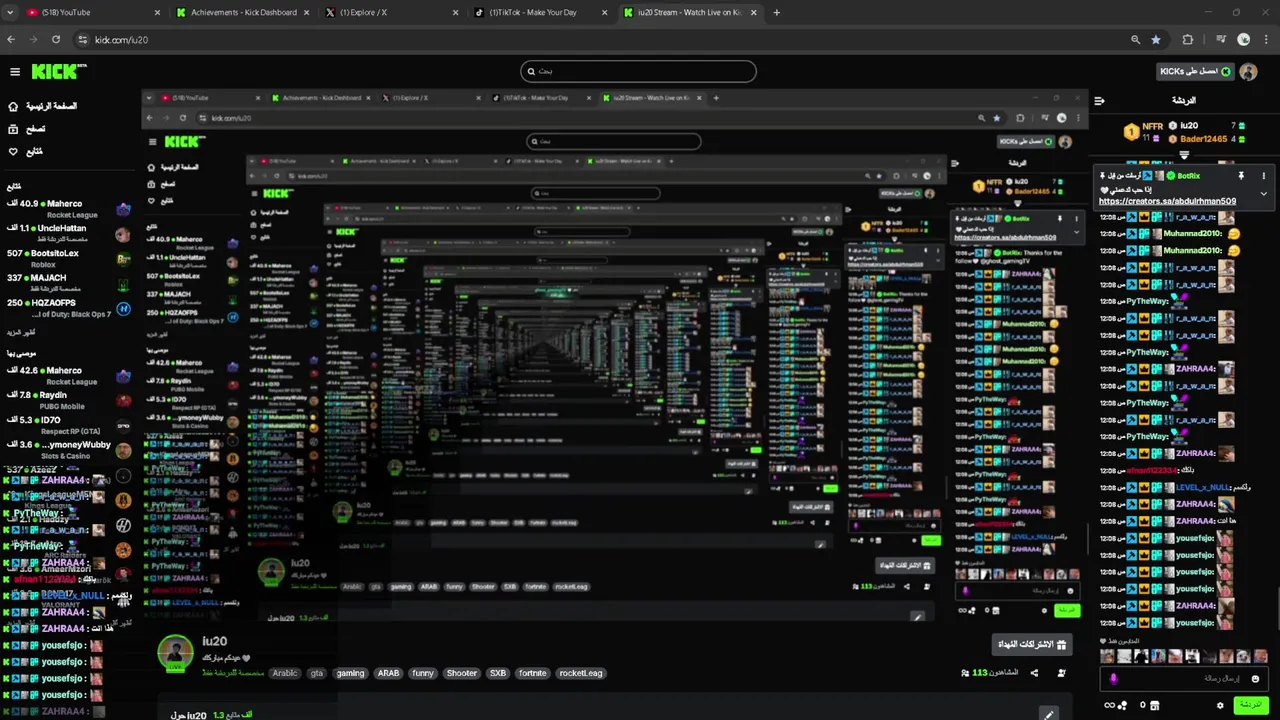The height and width of the screenshot is (720, 1280).
Task: Switch to Achievements Kick Dashboard tab
Action: pos(245,12)
